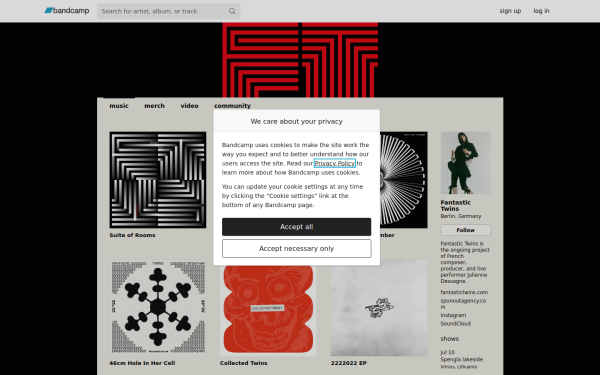Switch to the community tab

(x=232, y=106)
